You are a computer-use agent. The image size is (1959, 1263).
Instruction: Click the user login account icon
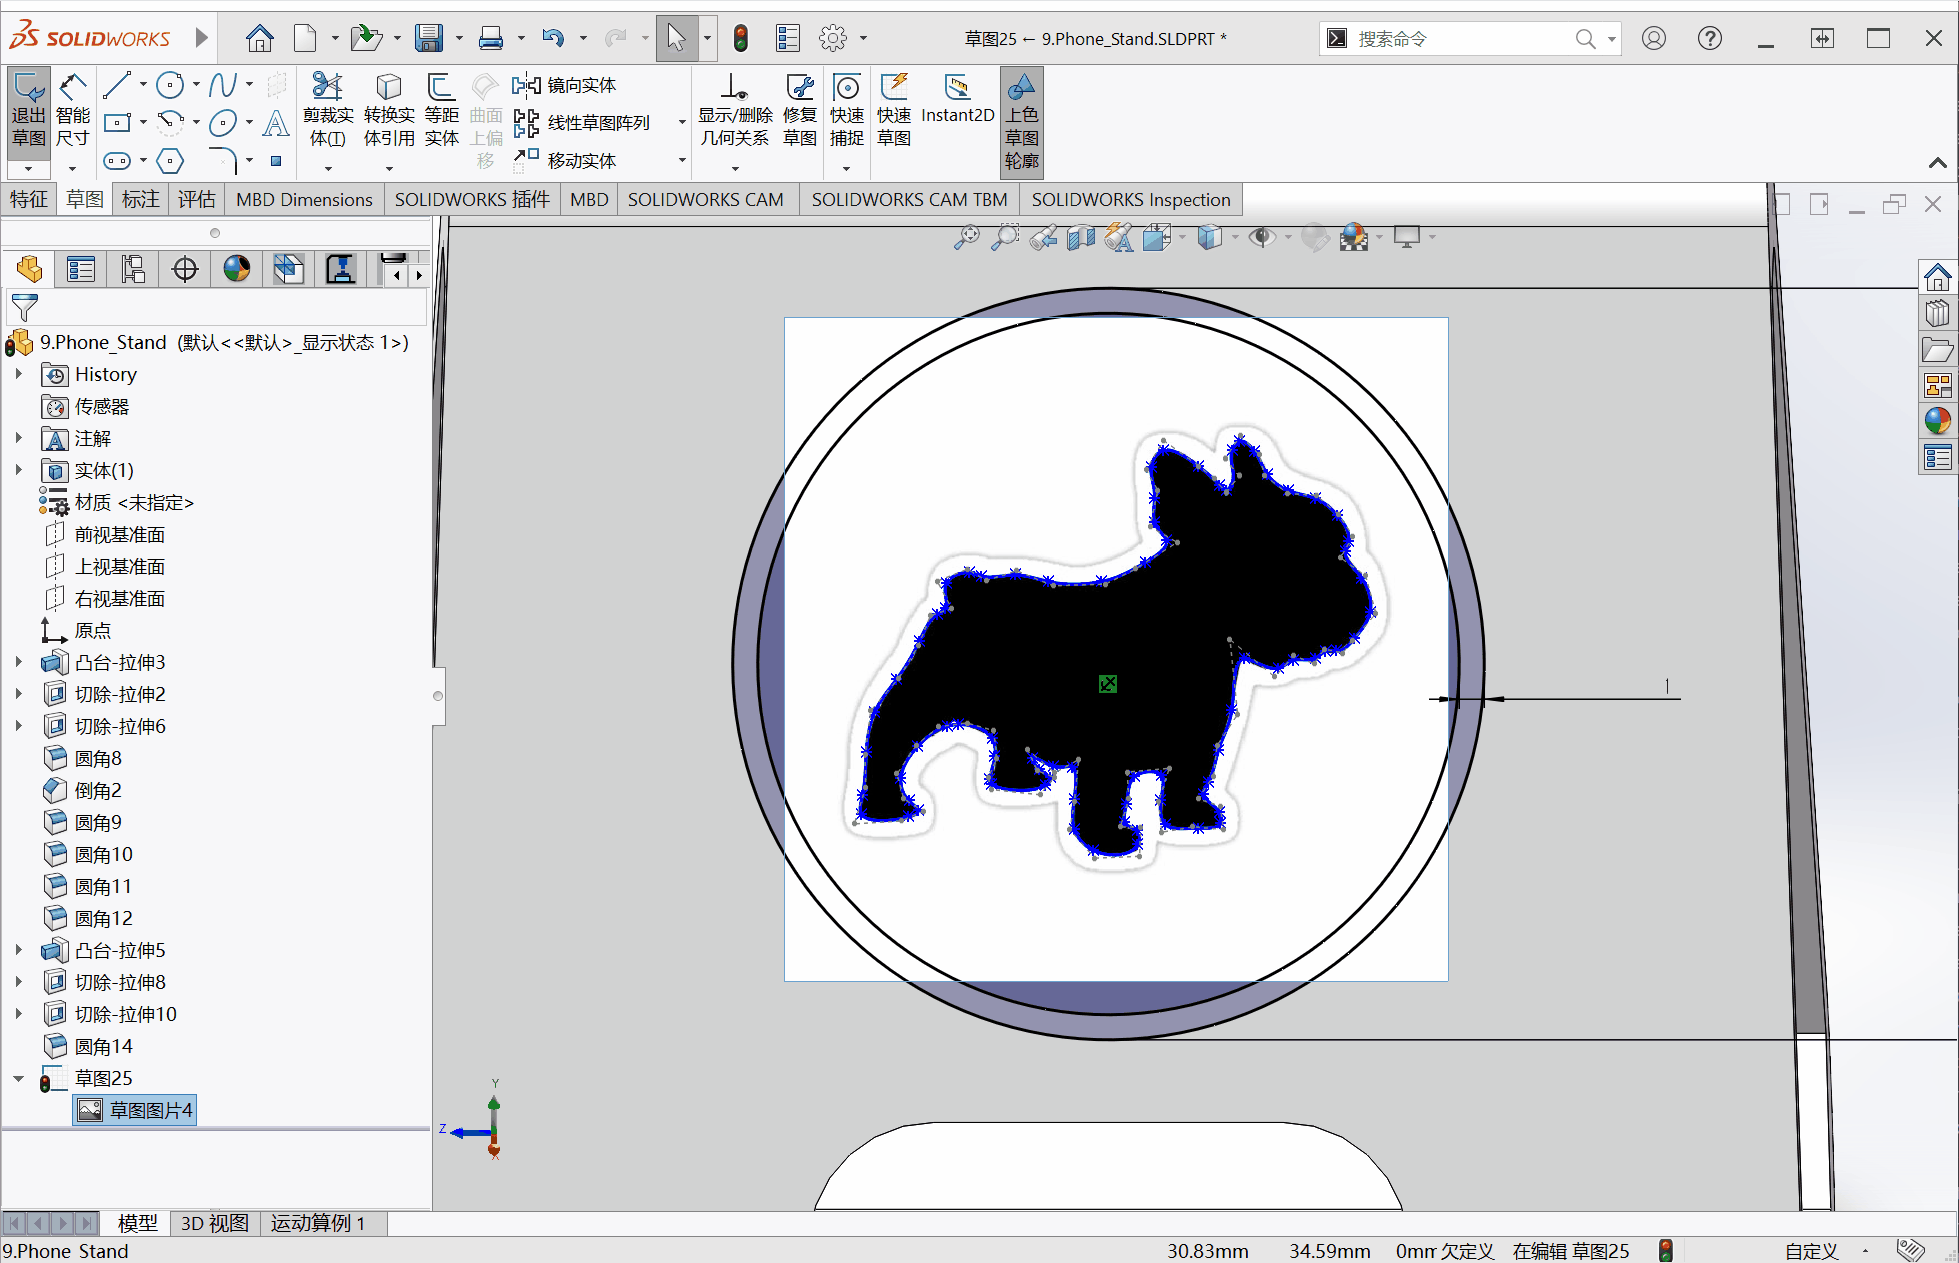pyautogui.click(x=1654, y=39)
